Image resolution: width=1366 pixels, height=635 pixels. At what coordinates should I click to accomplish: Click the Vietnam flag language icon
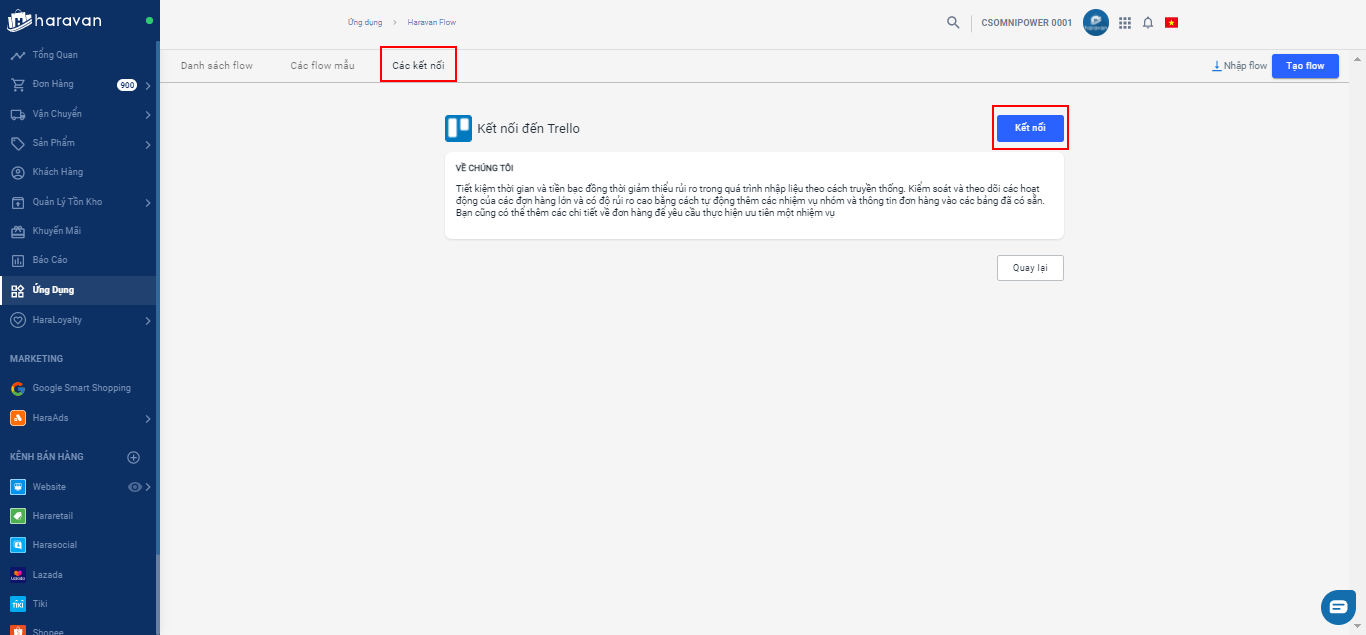(1171, 22)
